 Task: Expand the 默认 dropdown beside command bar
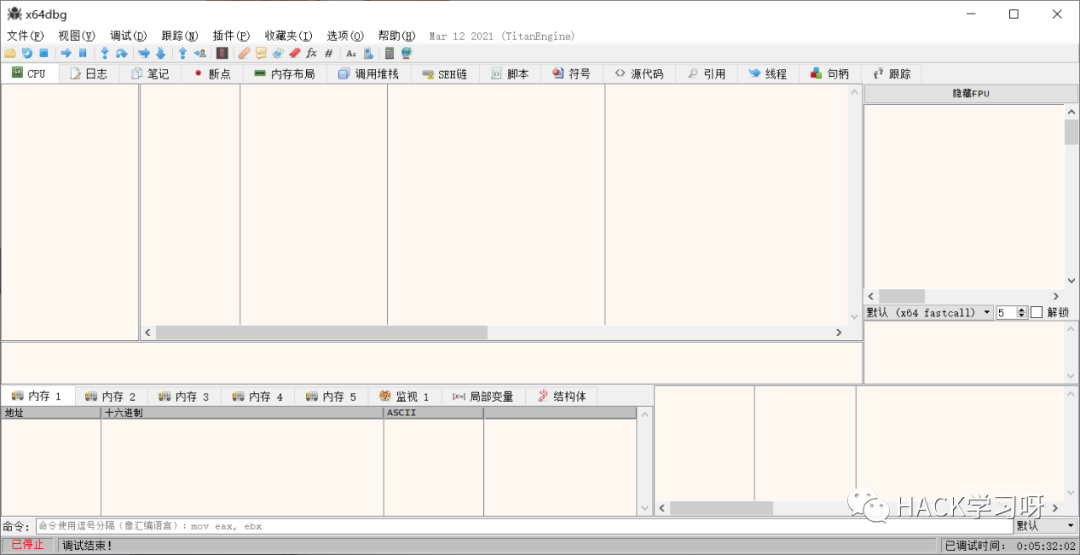point(1045,526)
